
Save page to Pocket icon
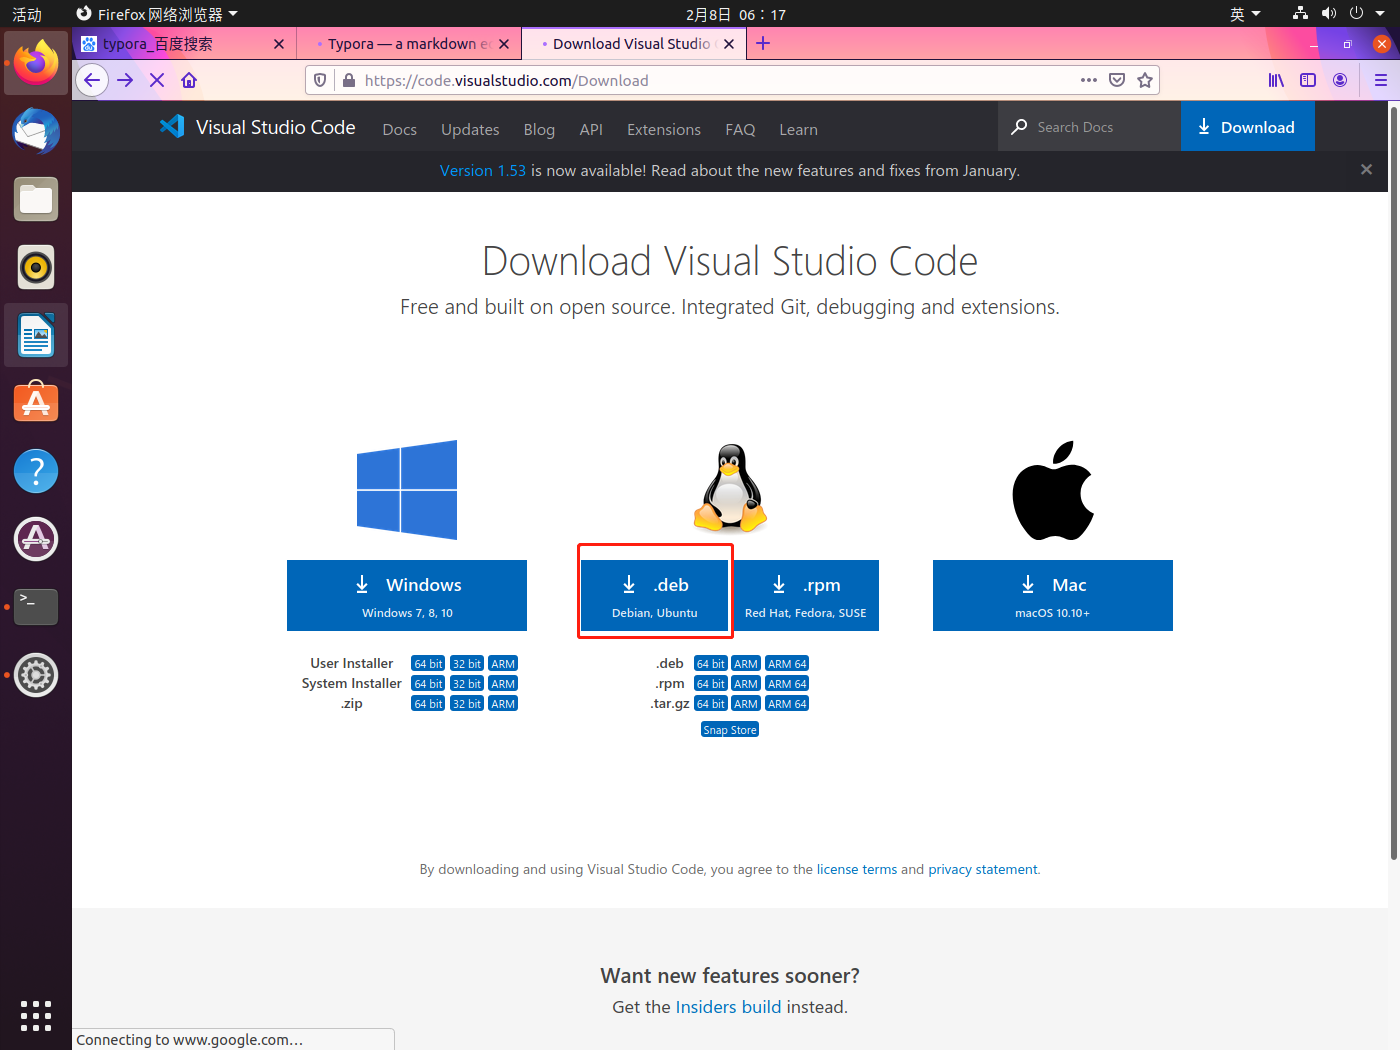tap(1117, 80)
